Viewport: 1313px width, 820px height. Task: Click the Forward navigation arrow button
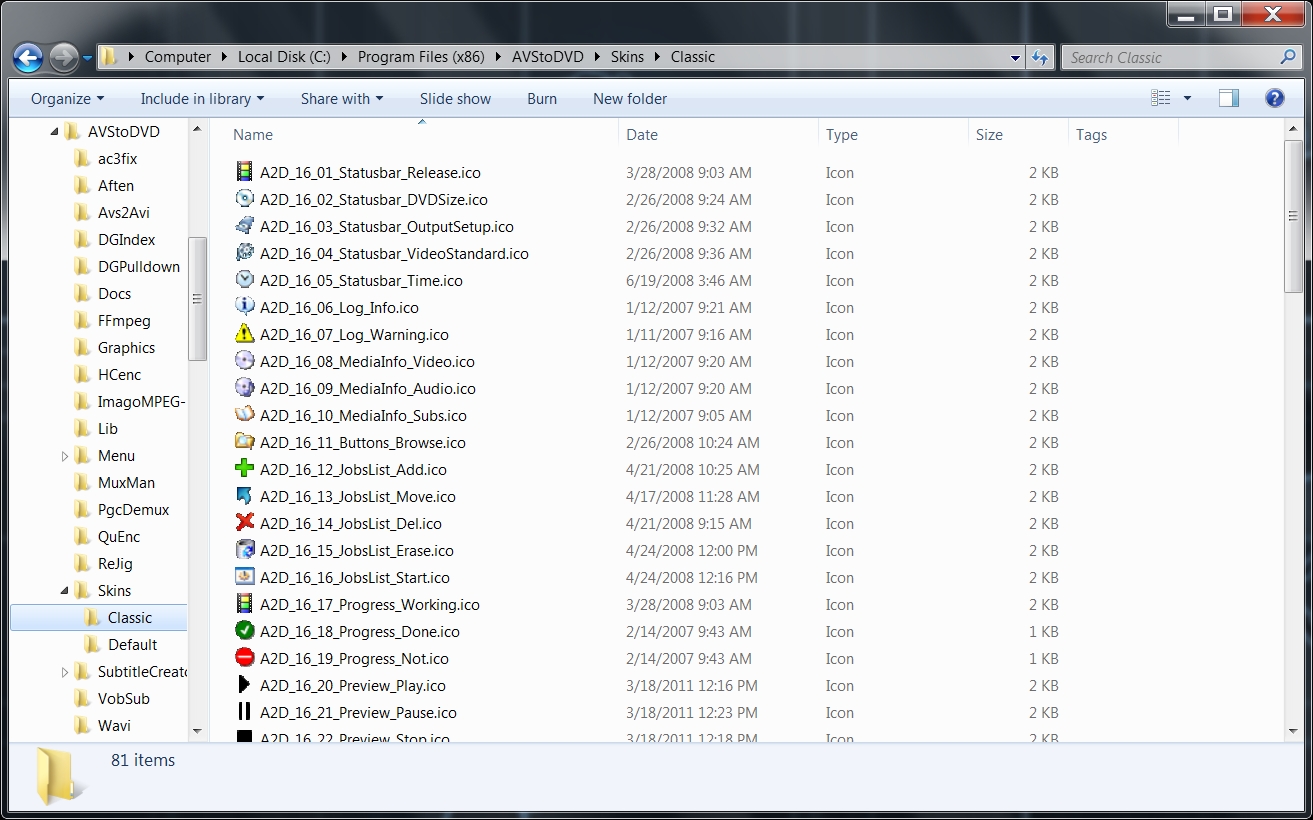[x=63, y=57]
